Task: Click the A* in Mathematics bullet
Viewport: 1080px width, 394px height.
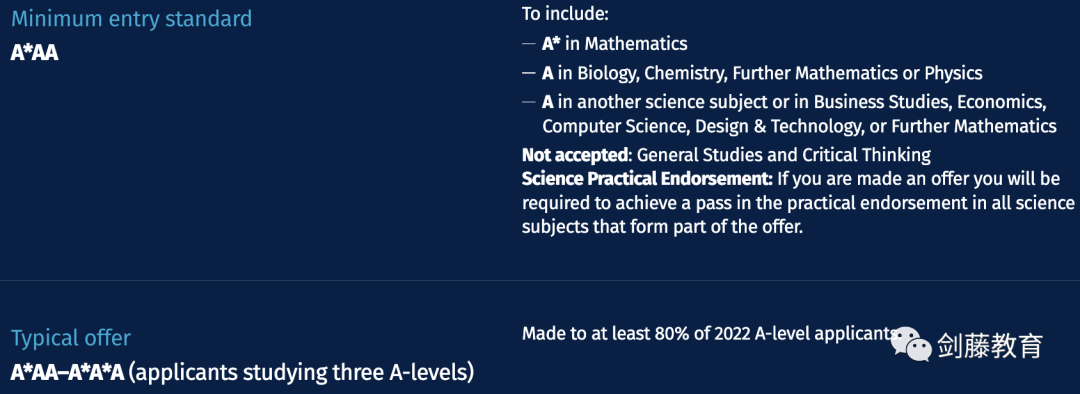Action: 614,43
